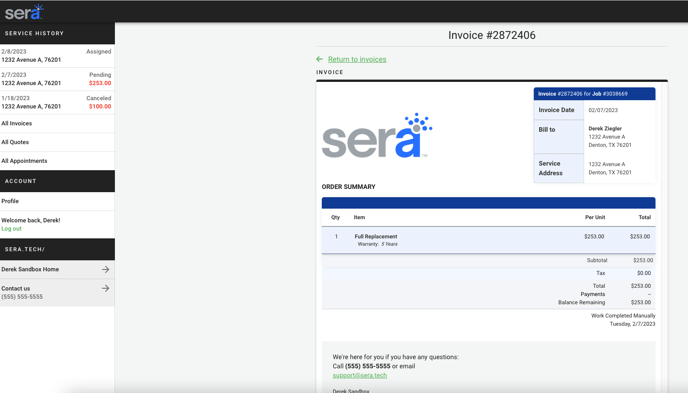Click the support@sera.tech email link
688x393 pixels.
click(x=360, y=375)
